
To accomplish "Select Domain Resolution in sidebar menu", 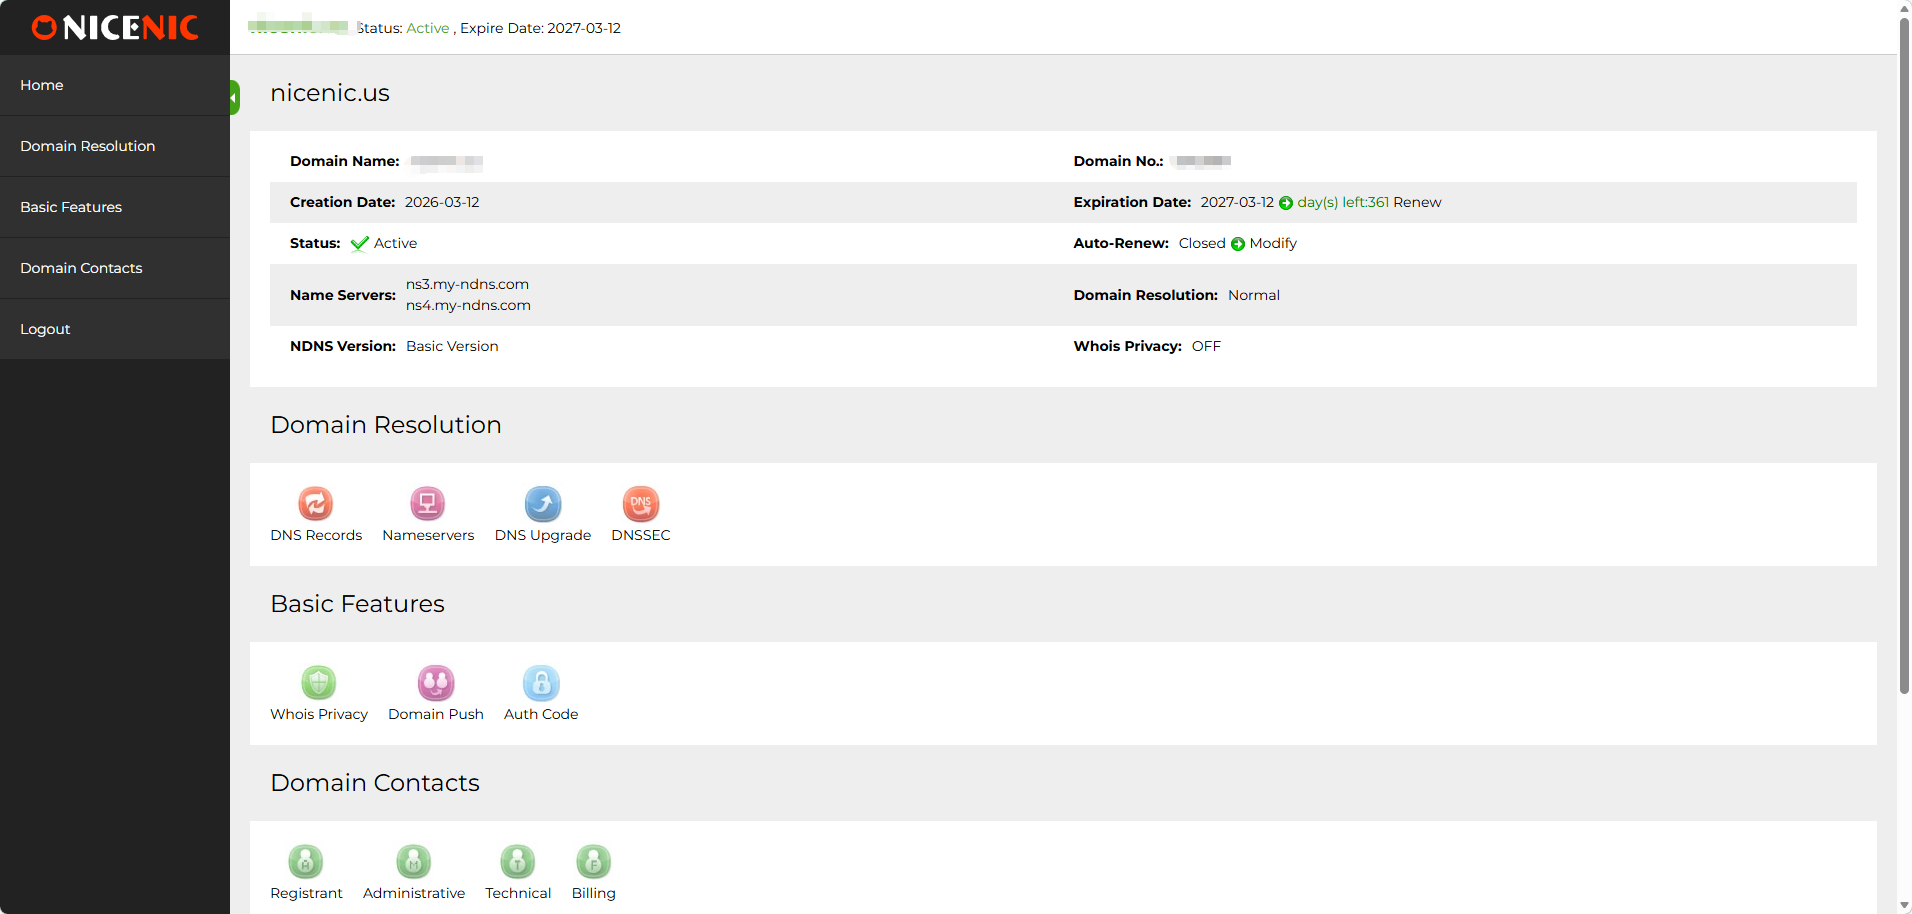I will (88, 146).
